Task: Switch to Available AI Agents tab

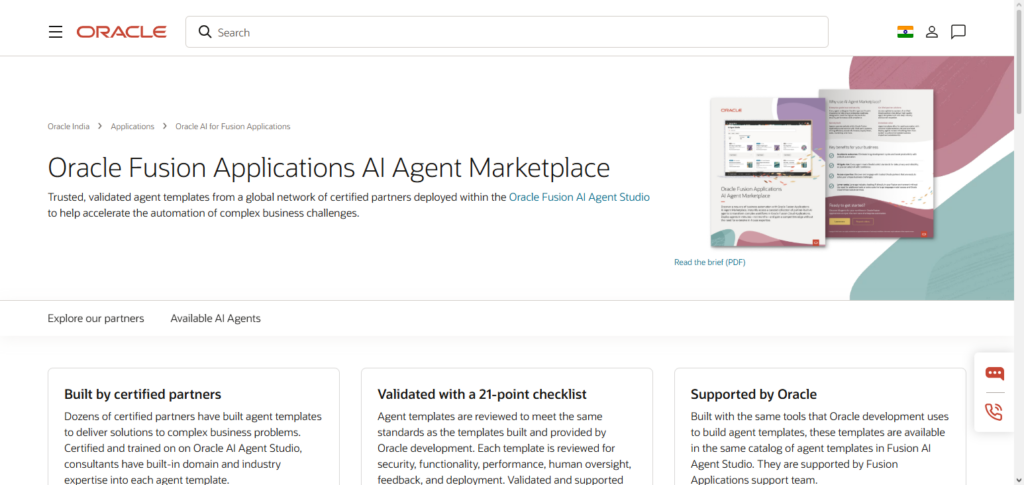Action: [x=216, y=319]
